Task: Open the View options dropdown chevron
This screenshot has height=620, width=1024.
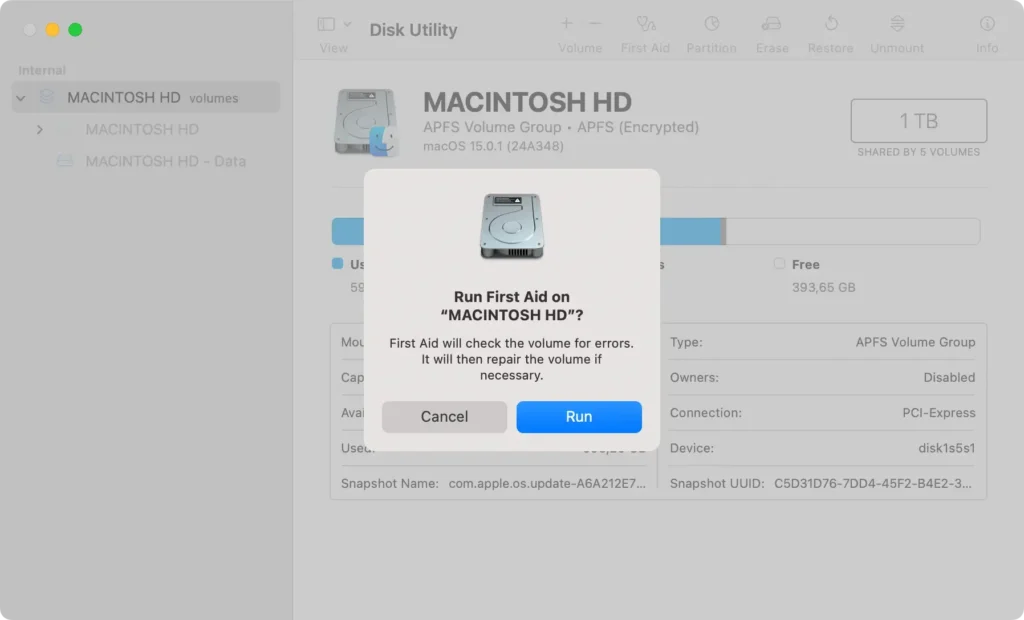Action: pyautogui.click(x=347, y=24)
